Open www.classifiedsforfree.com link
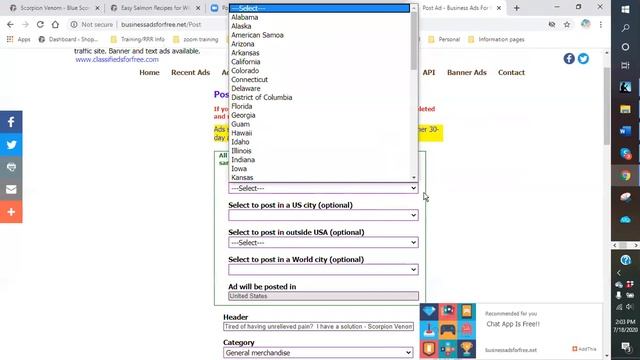640x360 pixels. click(117, 60)
